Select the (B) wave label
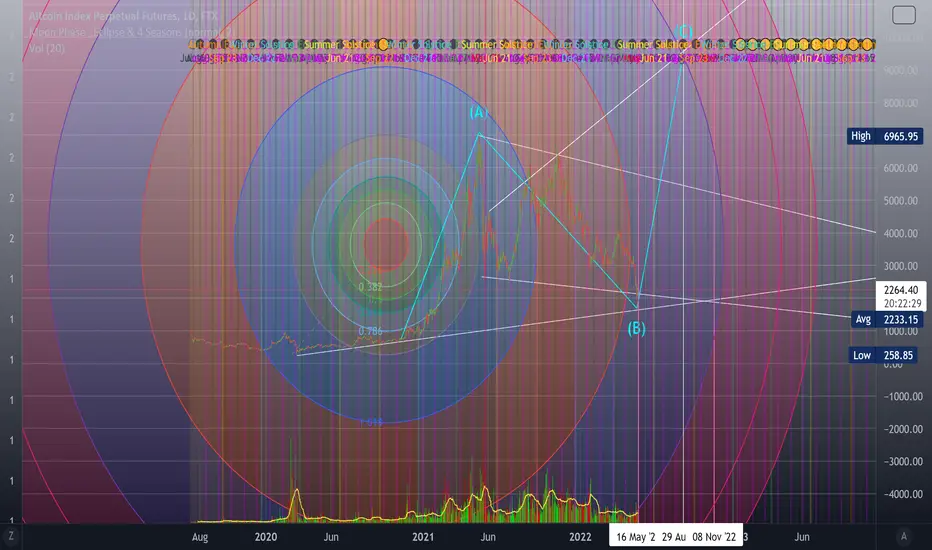This screenshot has width=932, height=550. click(x=637, y=328)
